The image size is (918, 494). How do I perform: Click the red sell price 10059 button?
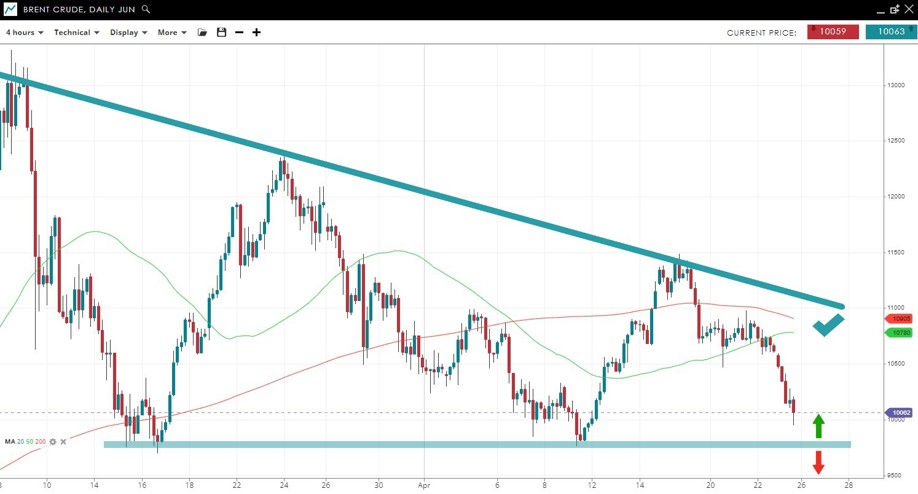pyautogui.click(x=832, y=32)
